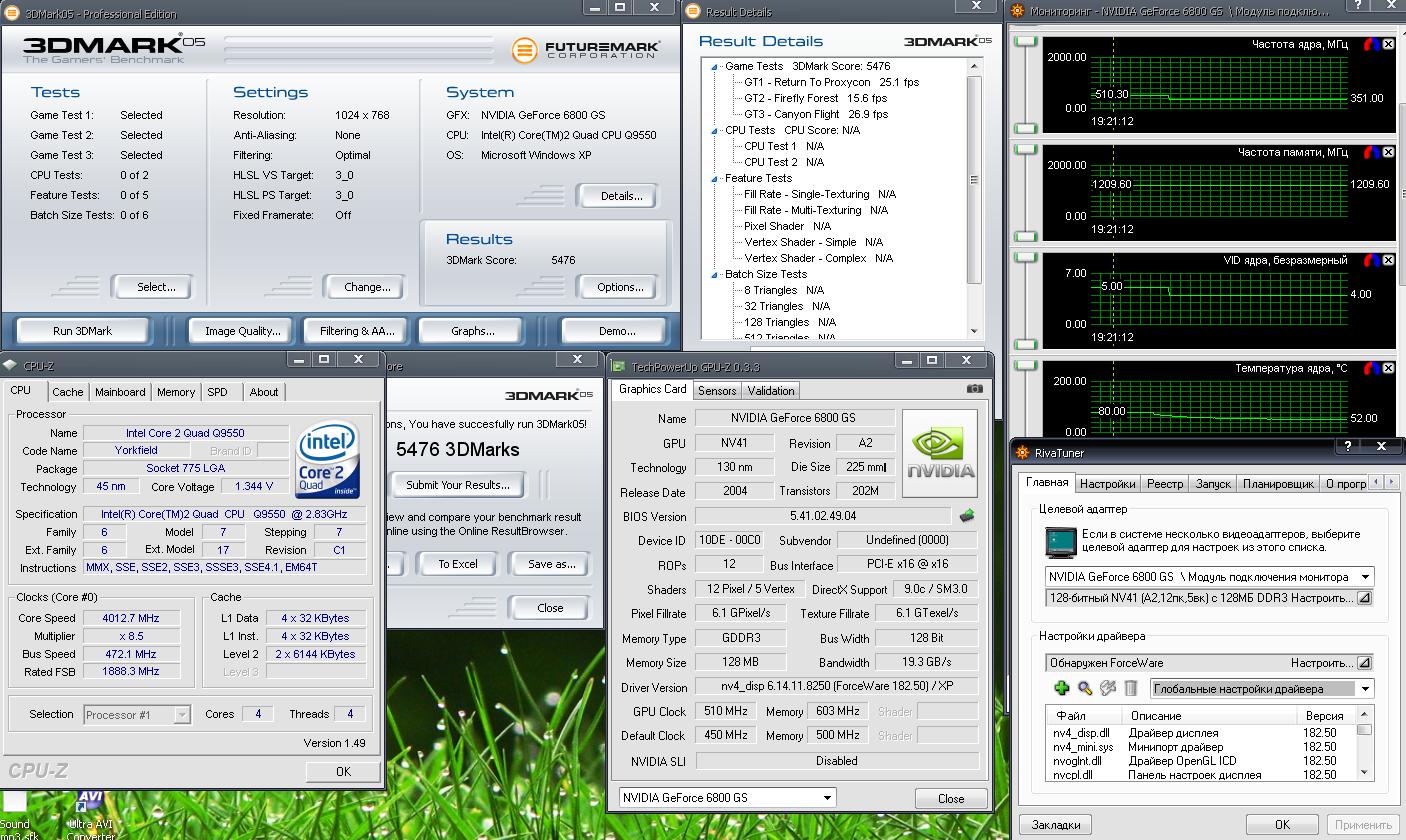Switch to the Mainboard tab in CPU-Z
The height and width of the screenshot is (840, 1406).
[x=120, y=392]
